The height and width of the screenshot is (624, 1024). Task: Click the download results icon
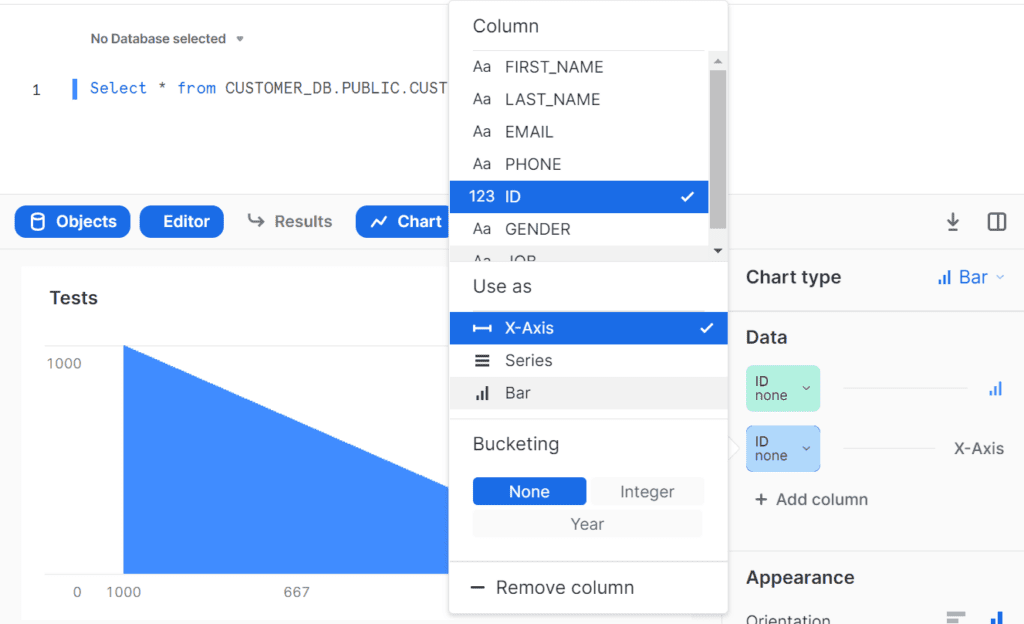(x=953, y=222)
